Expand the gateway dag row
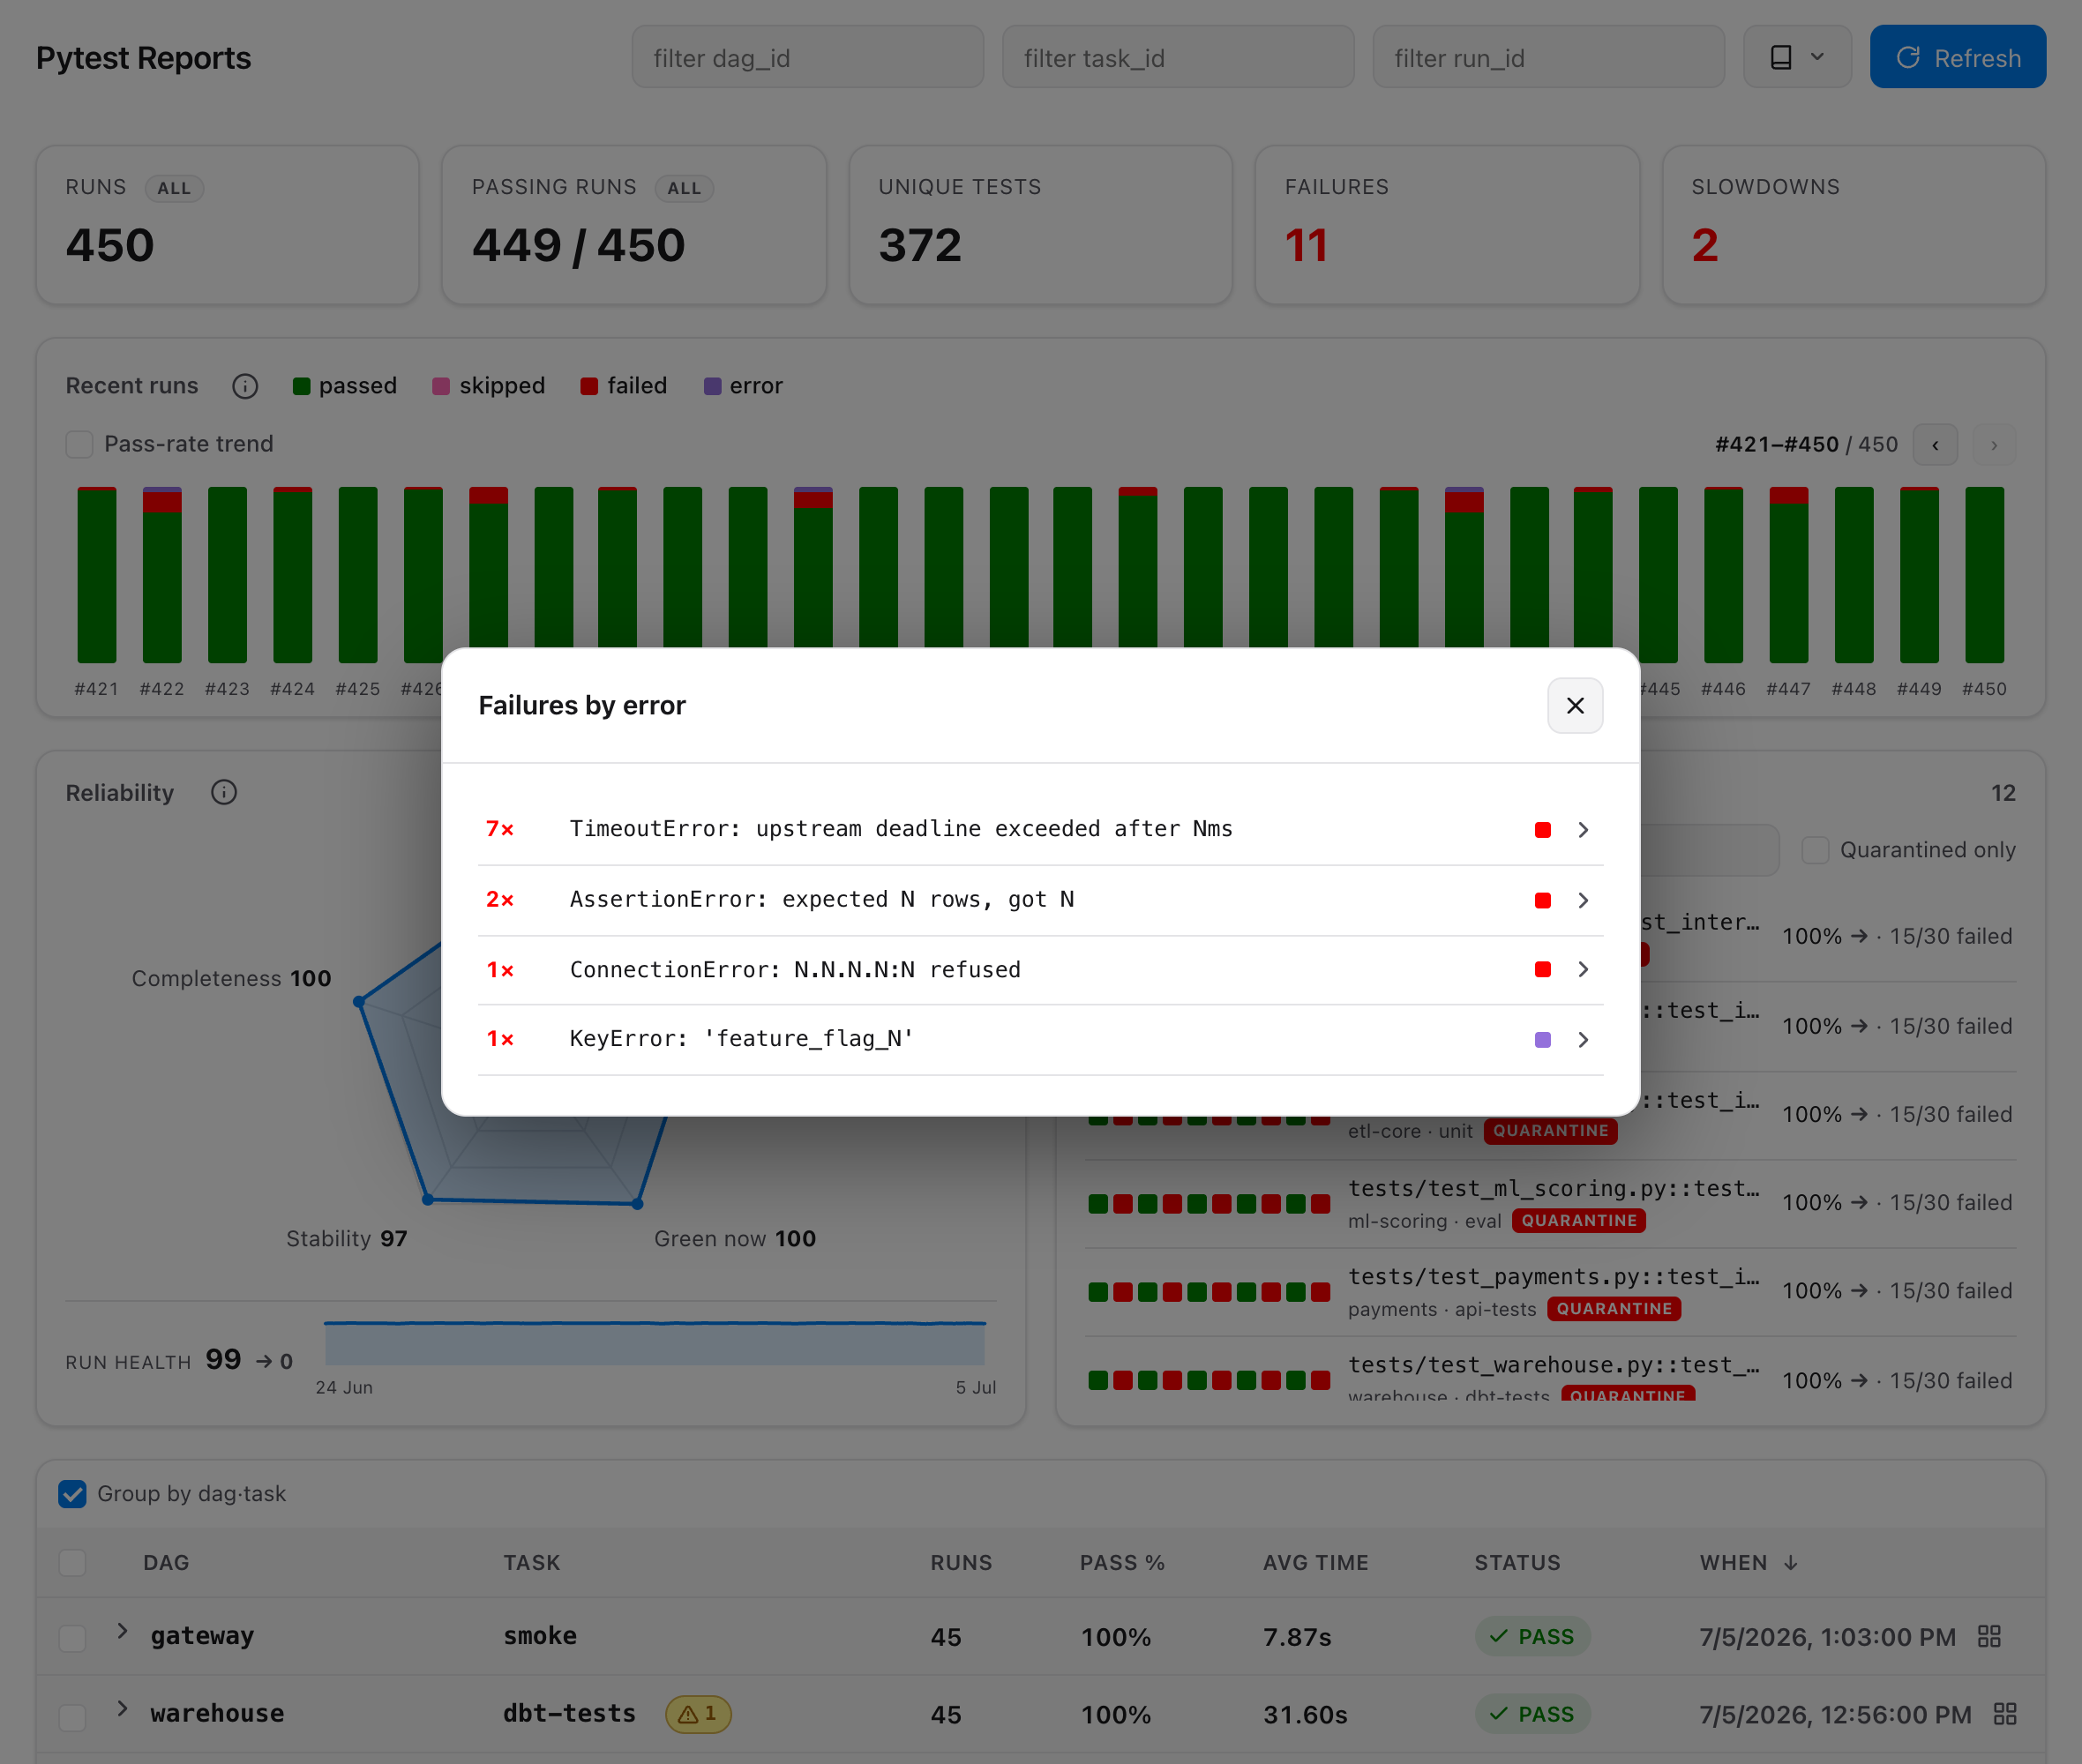 (x=122, y=1631)
